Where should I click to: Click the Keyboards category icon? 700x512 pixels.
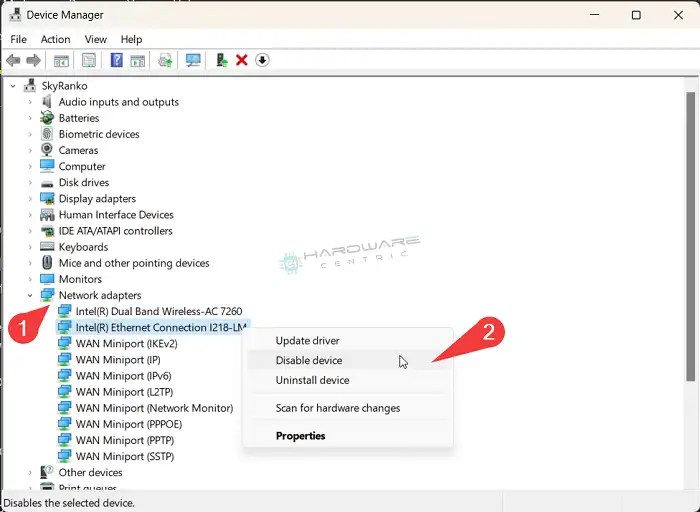pyautogui.click(x=47, y=246)
